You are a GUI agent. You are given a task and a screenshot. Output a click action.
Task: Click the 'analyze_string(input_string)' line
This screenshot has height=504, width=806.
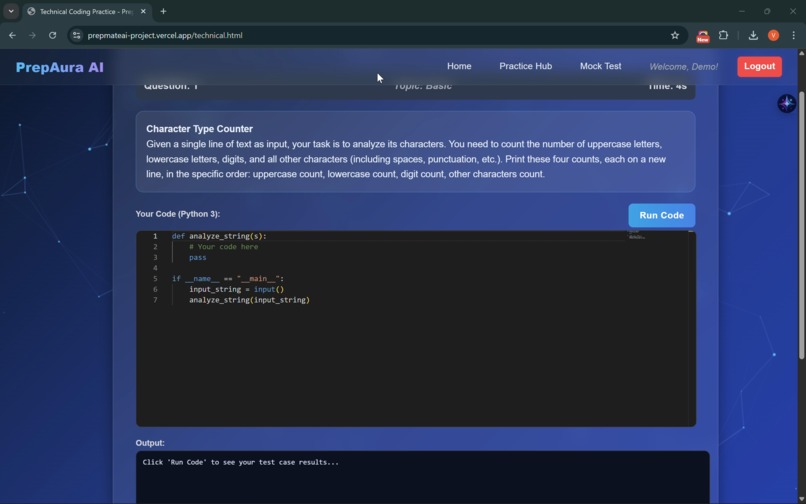point(249,300)
